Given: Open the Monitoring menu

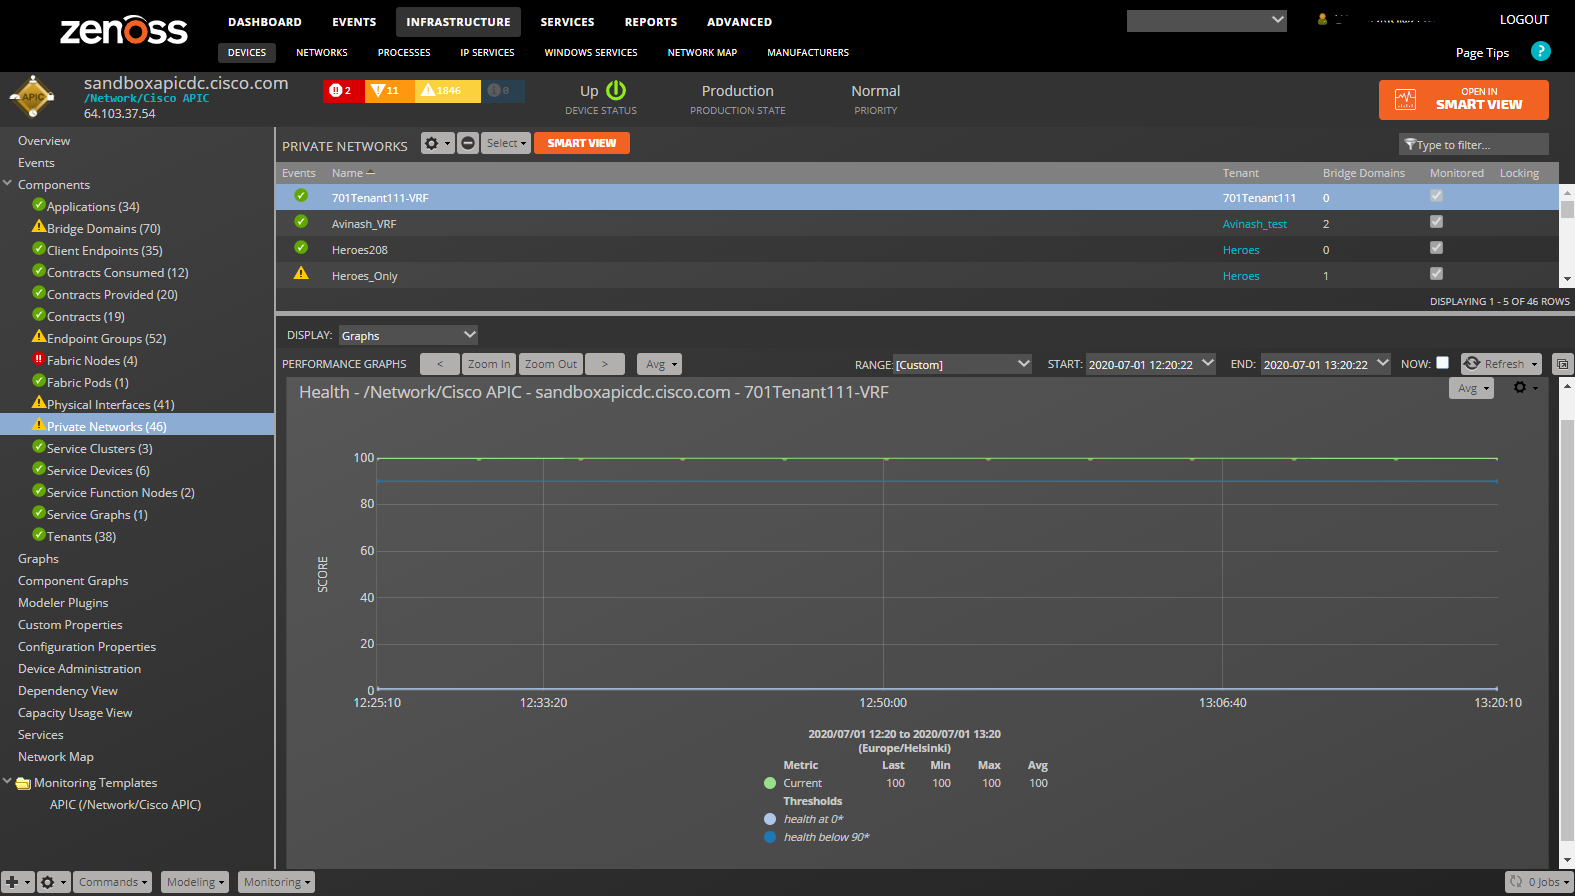Looking at the screenshot, I should 276,882.
